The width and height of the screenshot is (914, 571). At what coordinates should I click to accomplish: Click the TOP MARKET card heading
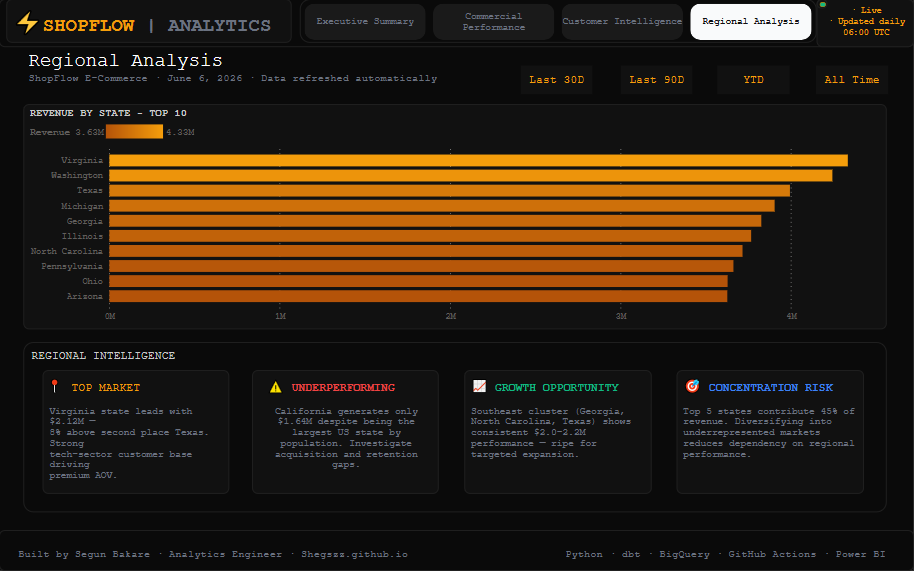coord(106,387)
